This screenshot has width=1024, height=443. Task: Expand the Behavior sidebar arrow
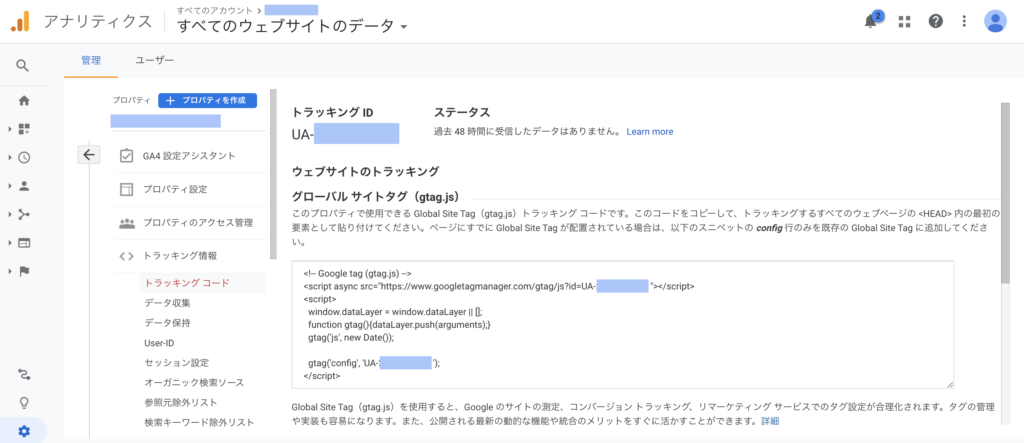tap(10, 243)
